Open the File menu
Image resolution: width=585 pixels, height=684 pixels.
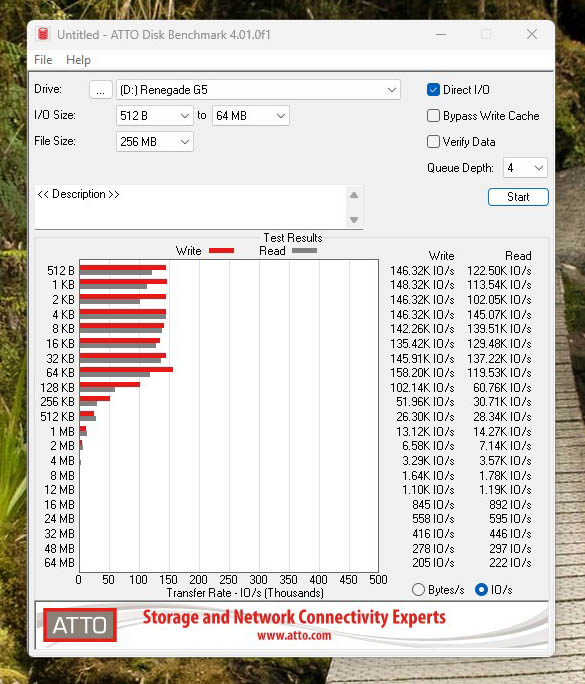tap(43, 60)
